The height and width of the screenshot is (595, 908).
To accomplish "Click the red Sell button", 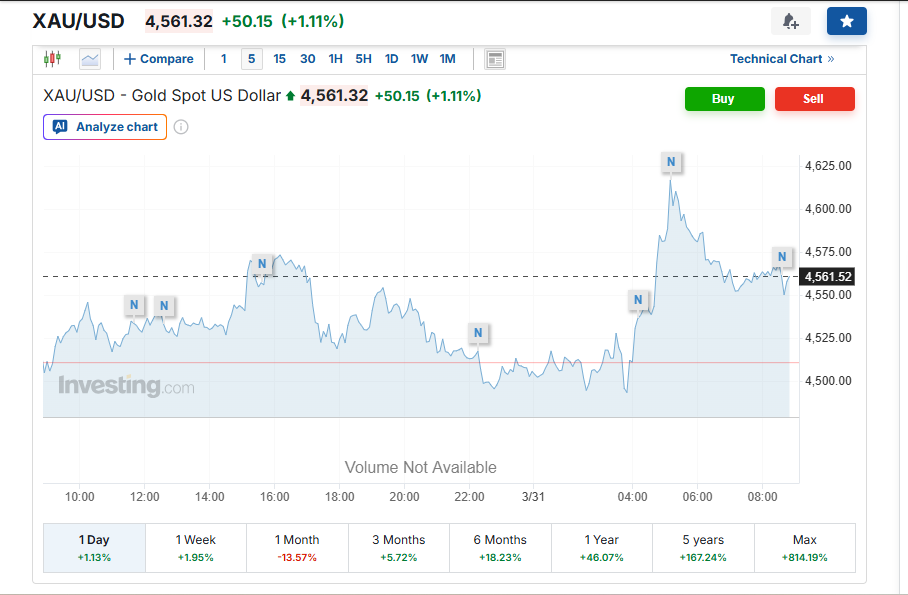I will 814,99.
